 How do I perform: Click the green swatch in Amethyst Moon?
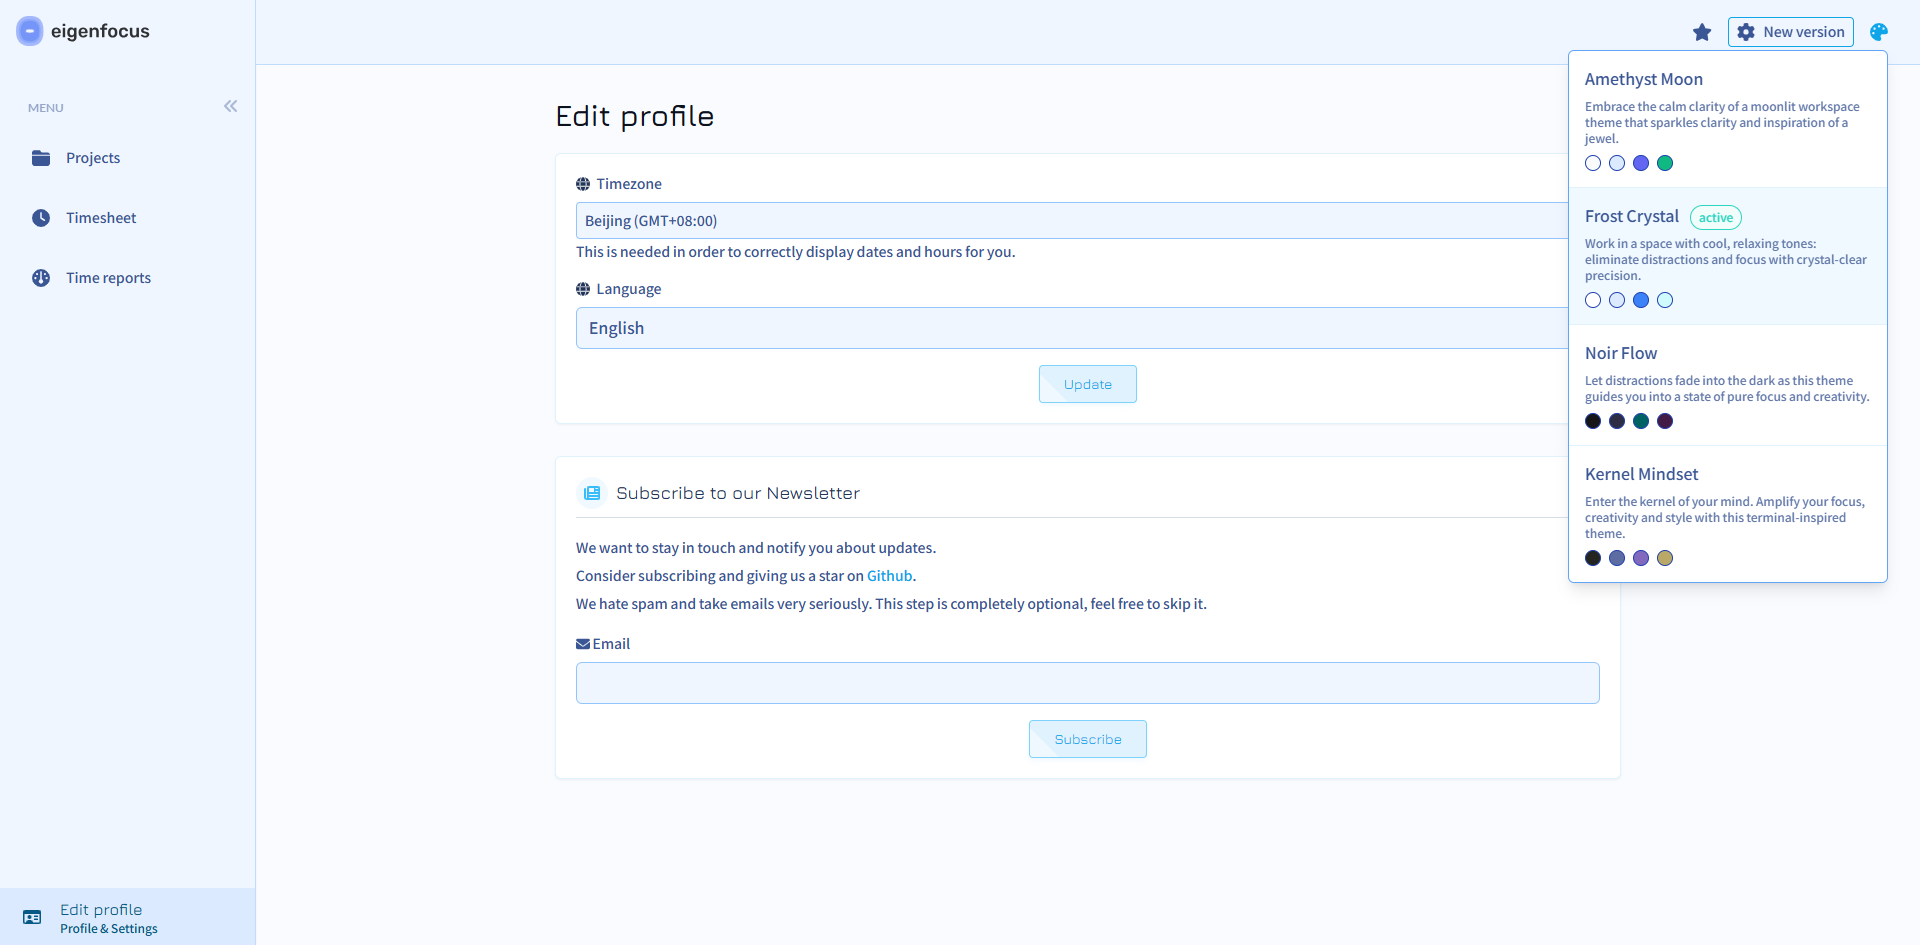pos(1665,163)
